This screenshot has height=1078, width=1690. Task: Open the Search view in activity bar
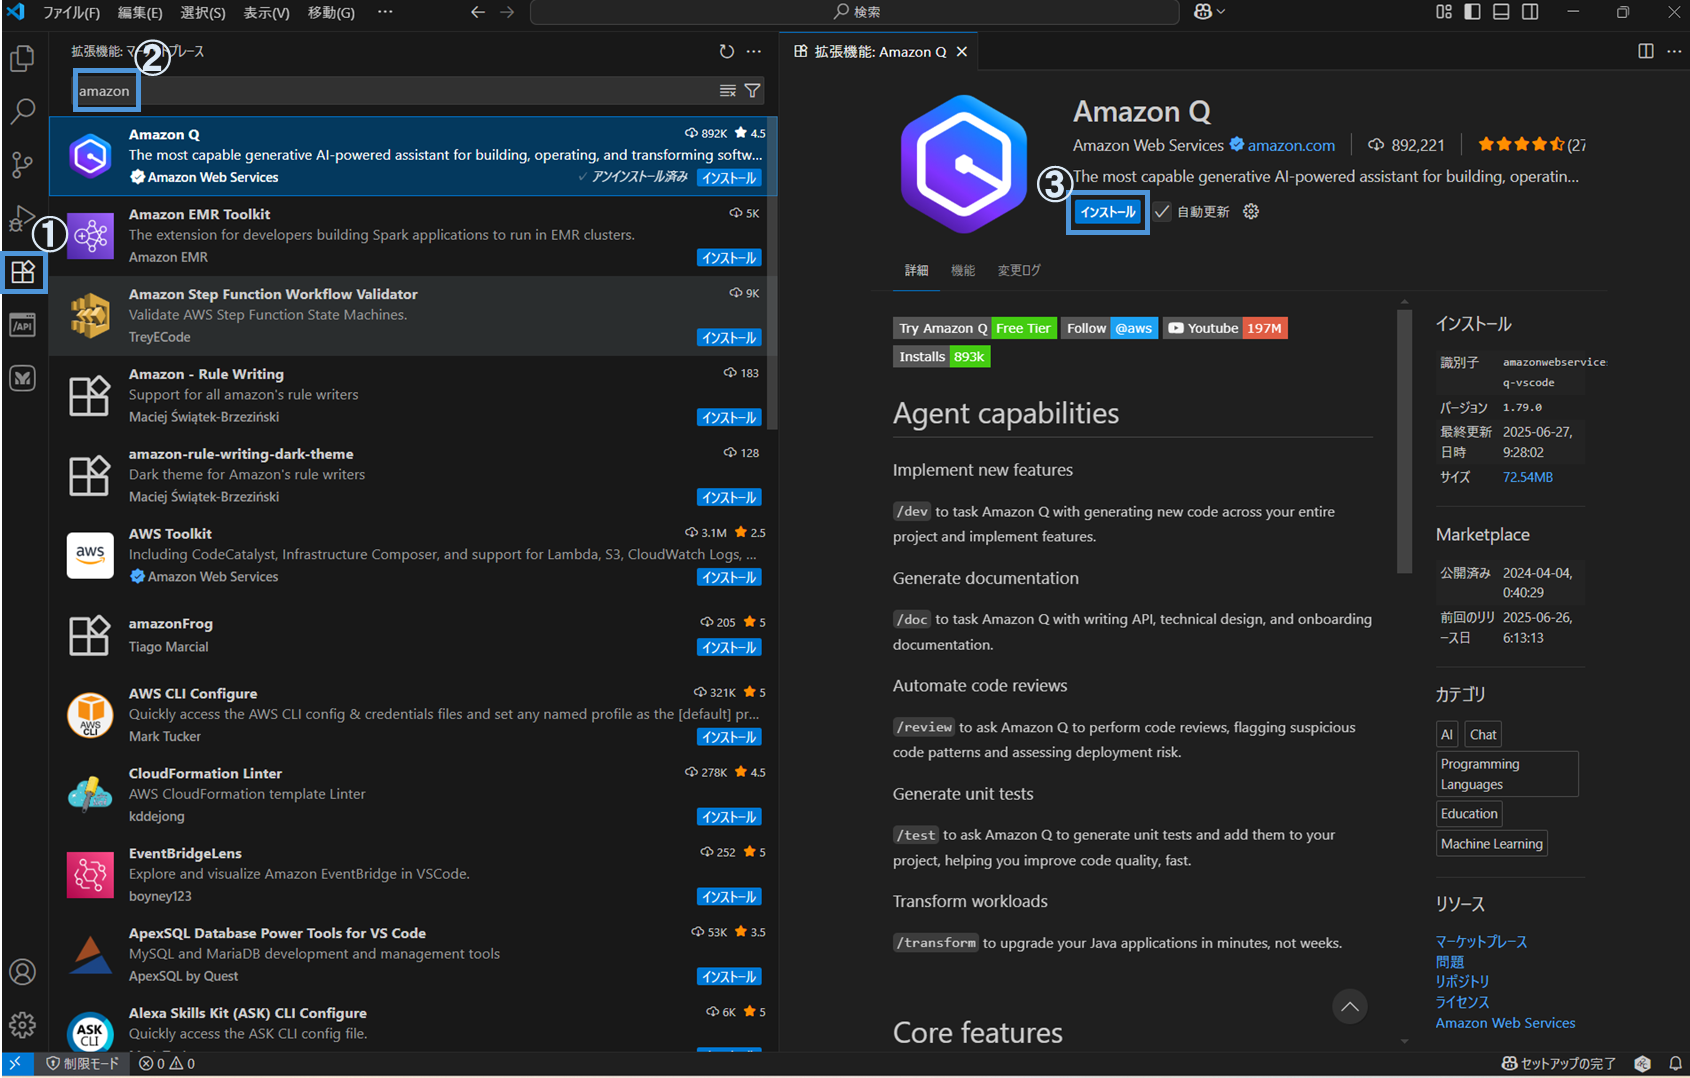click(22, 111)
